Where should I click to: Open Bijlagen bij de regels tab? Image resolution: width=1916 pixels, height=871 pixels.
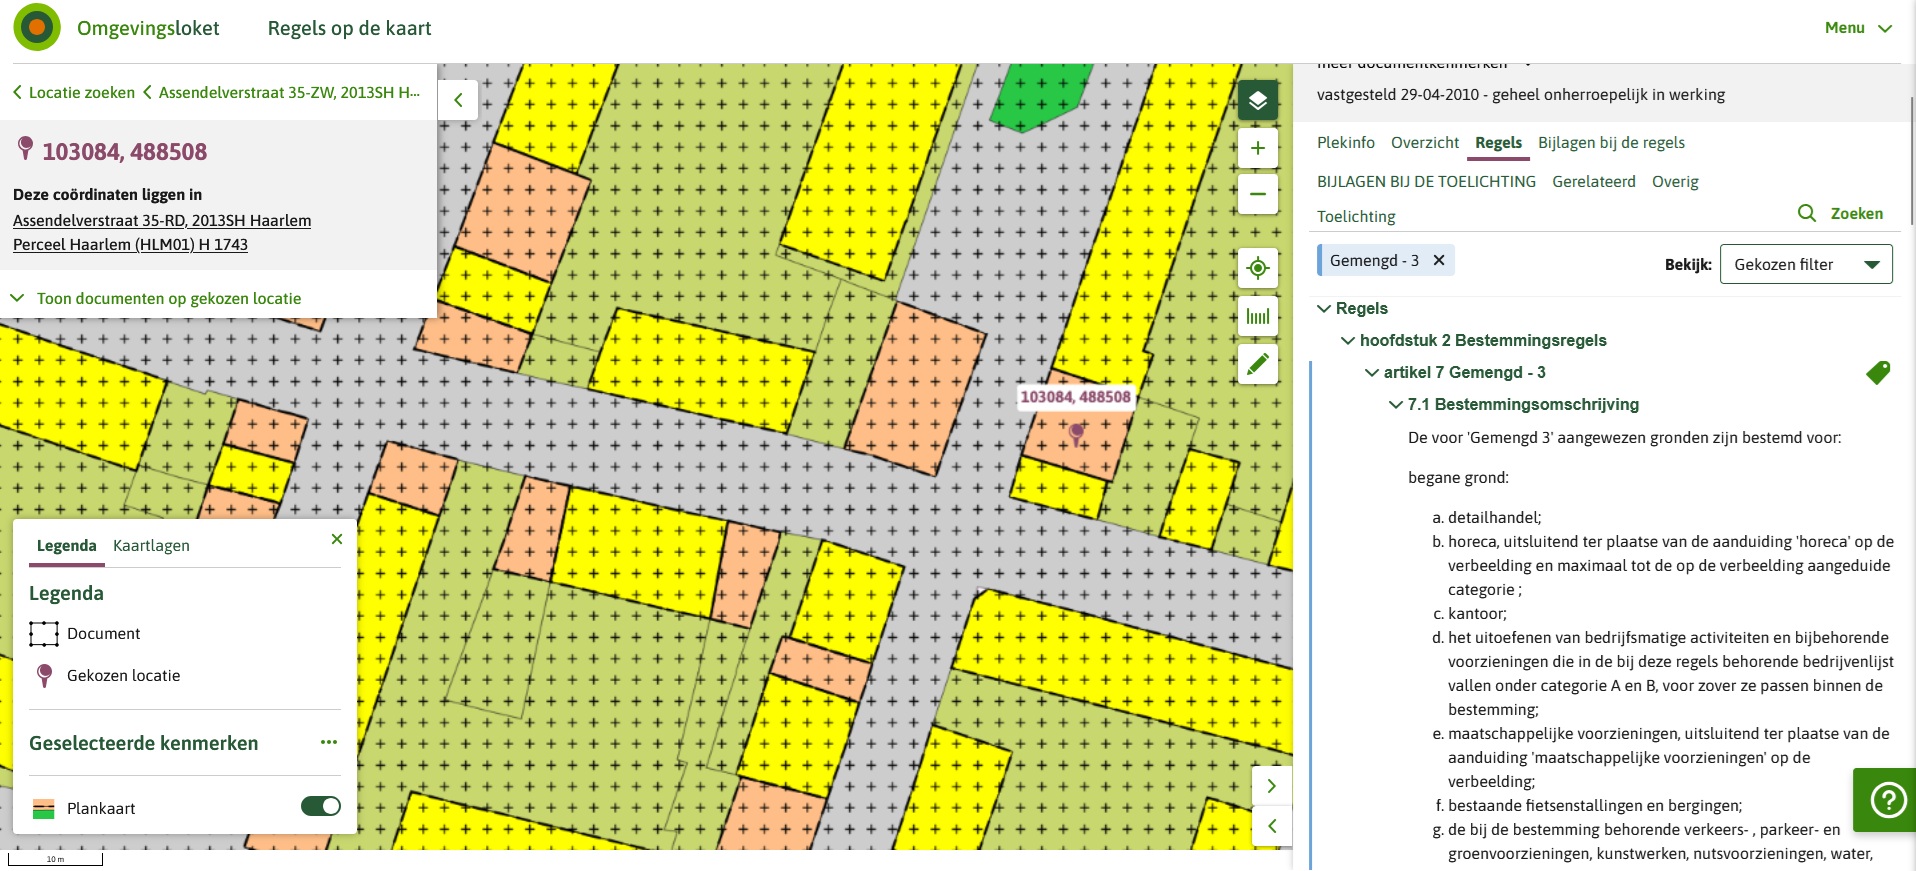(x=1611, y=142)
